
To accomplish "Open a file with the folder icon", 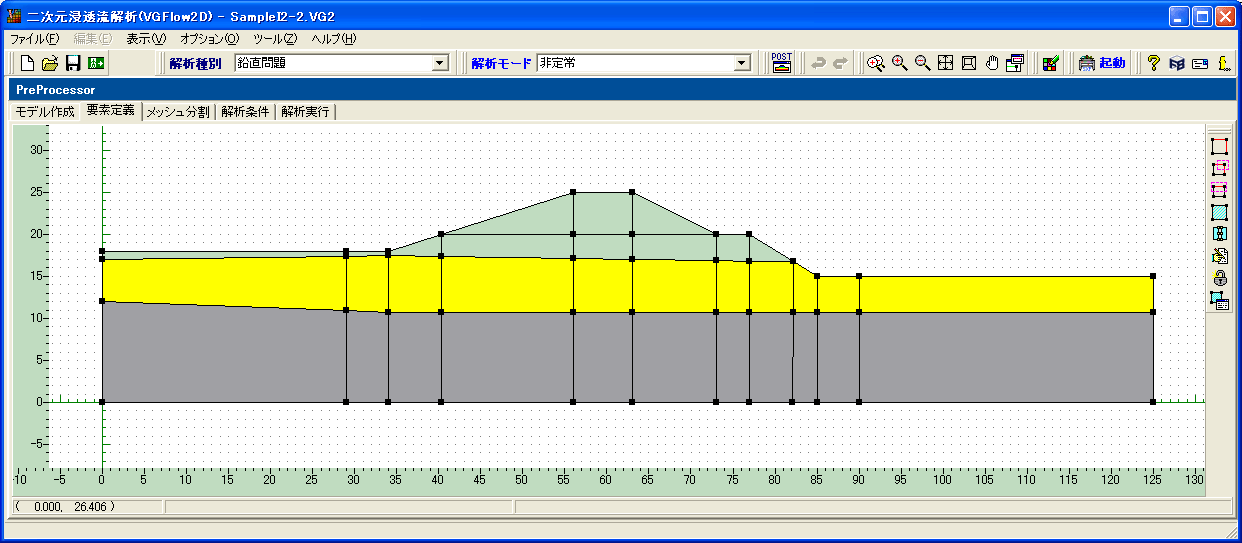I will click(x=50, y=63).
